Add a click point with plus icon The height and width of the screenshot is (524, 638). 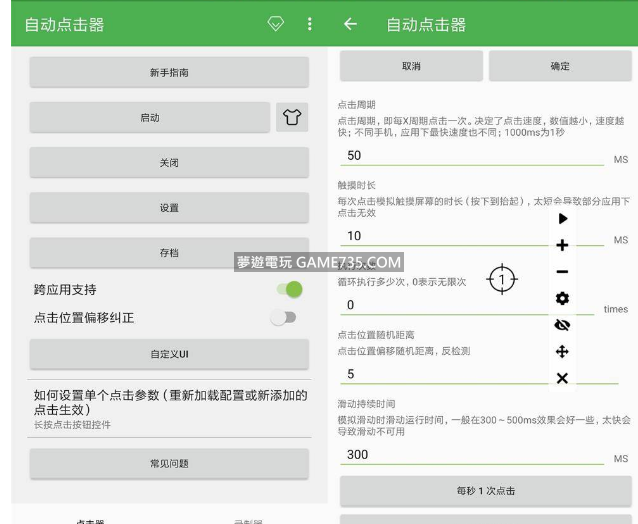pyautogui.click(x=562, y=245)
